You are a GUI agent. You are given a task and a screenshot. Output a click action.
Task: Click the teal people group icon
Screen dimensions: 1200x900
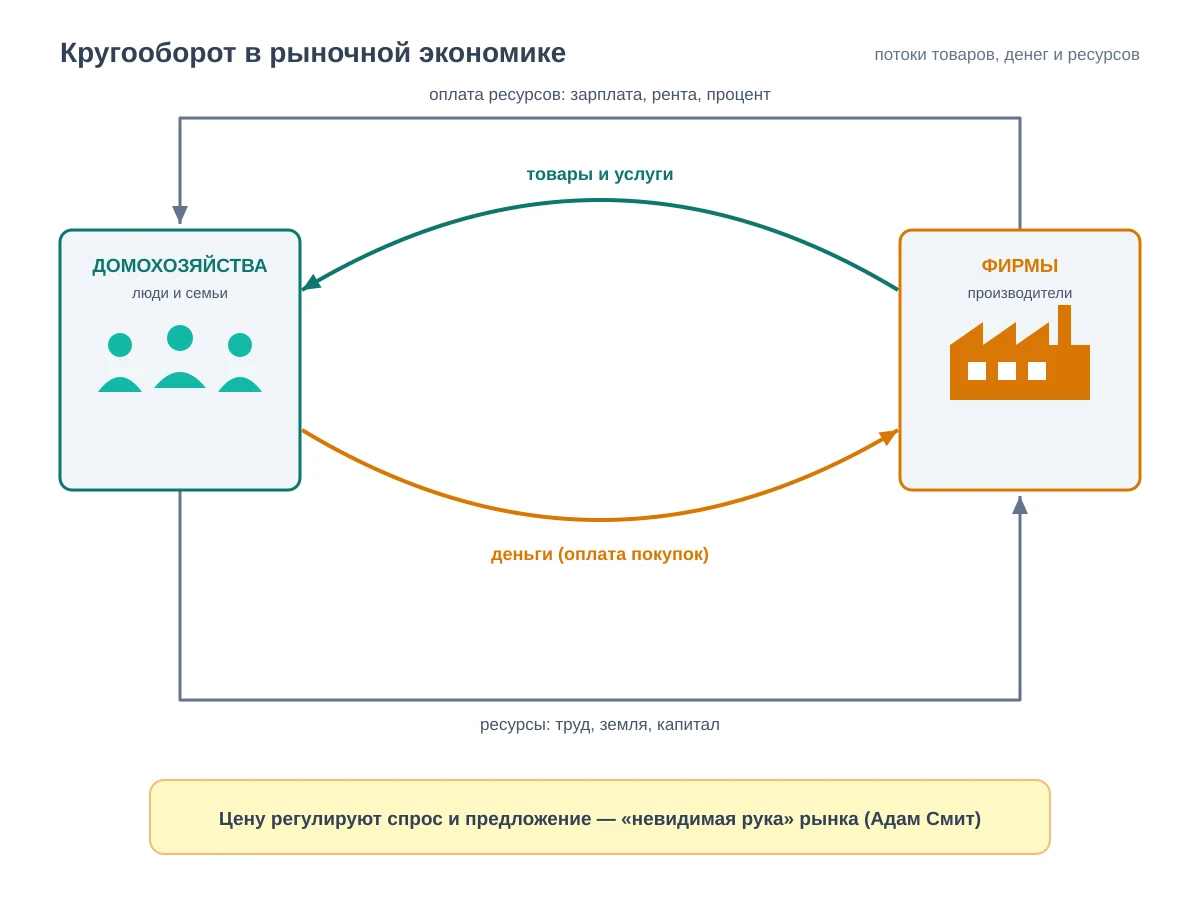[x=180, y=359]
